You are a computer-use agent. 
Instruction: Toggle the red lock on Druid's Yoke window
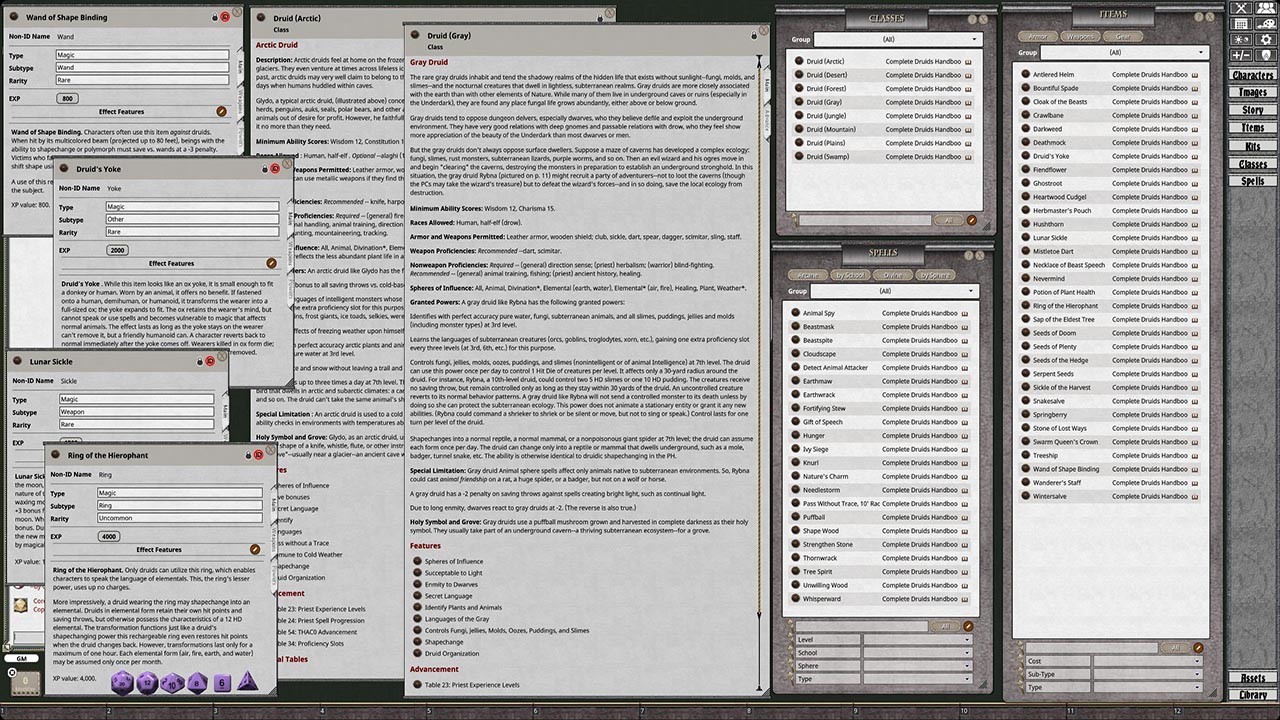[274, 168]
